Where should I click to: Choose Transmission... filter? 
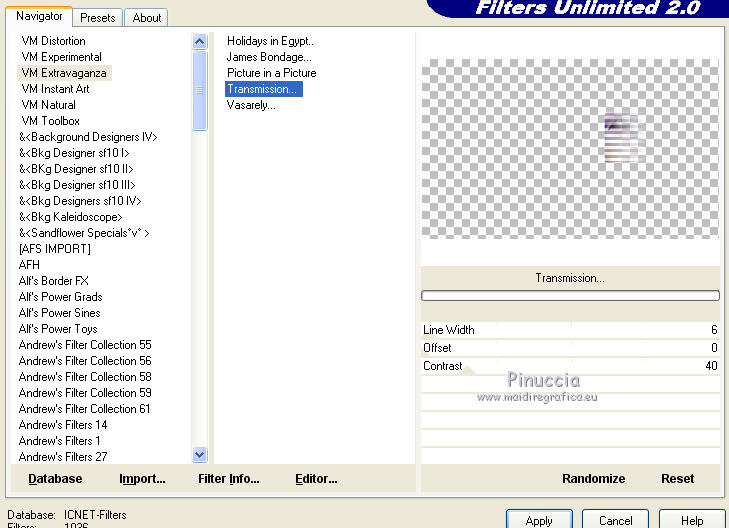point(264,89)
